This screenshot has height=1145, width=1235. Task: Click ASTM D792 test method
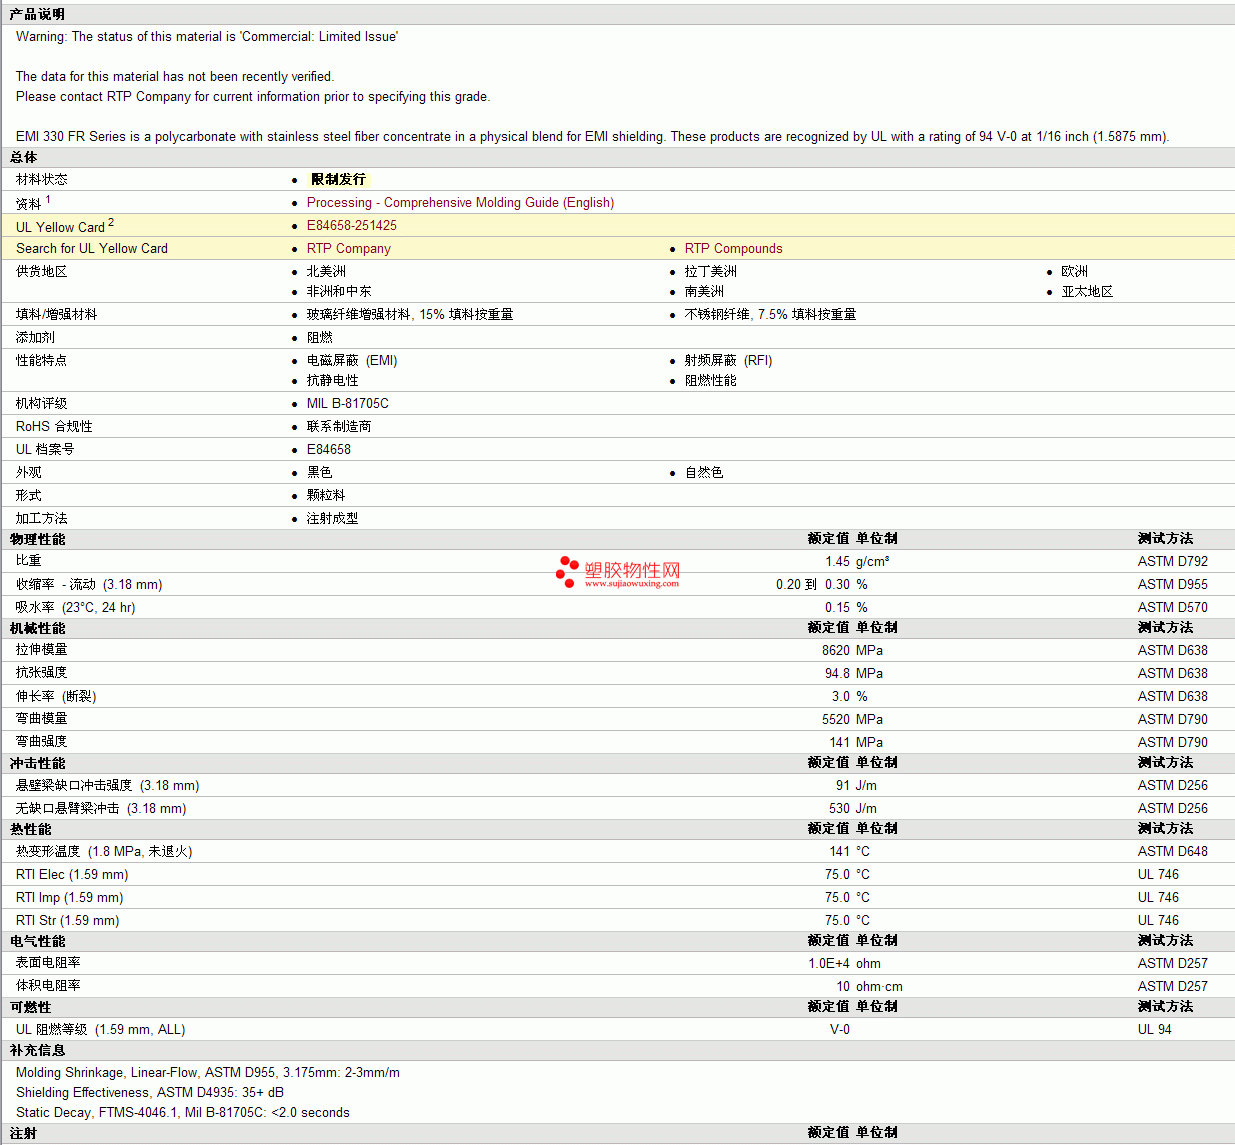1173,561
